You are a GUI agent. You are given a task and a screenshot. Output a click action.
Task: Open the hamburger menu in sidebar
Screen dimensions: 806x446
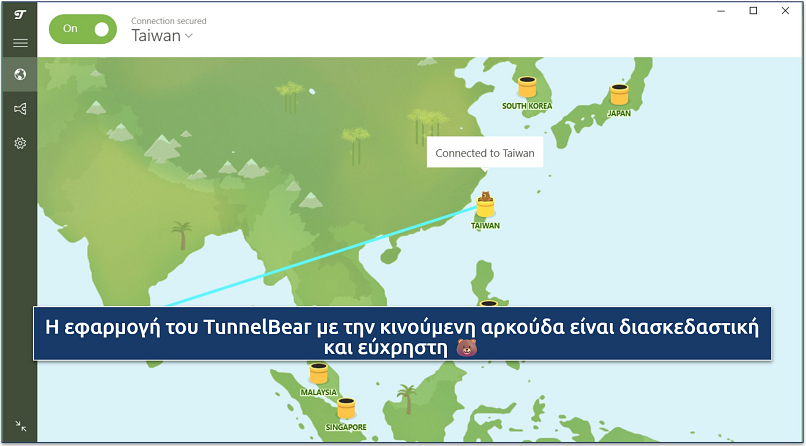click(x=19, y=43)
